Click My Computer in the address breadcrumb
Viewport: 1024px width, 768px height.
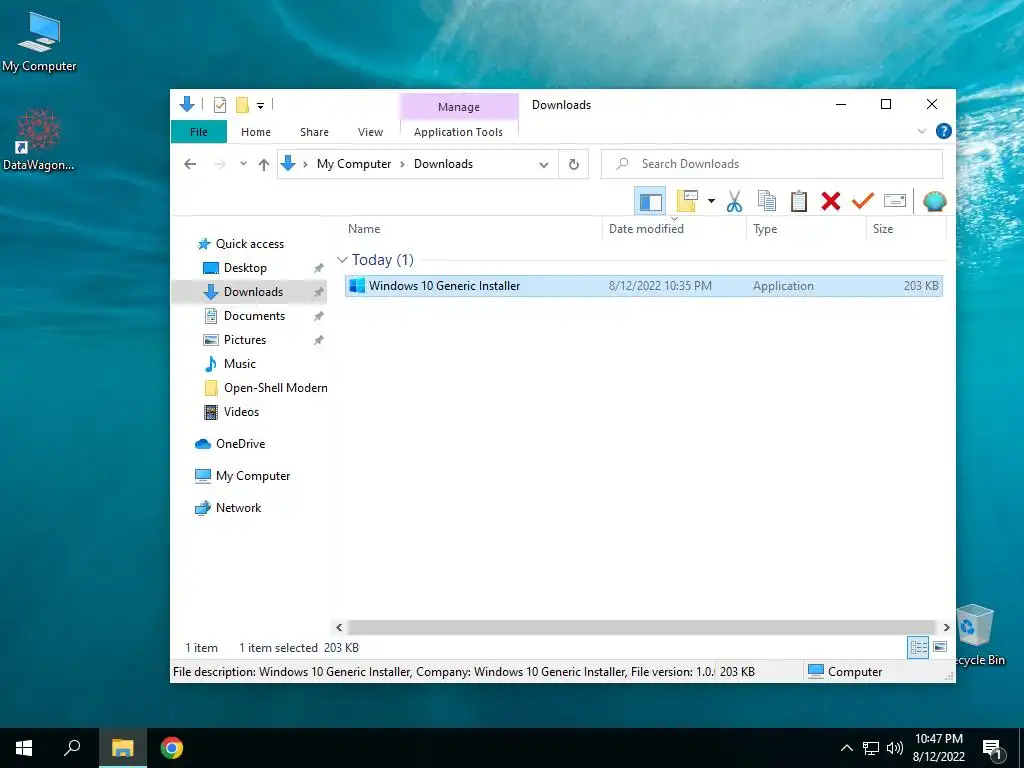click(x=354, y=164)
